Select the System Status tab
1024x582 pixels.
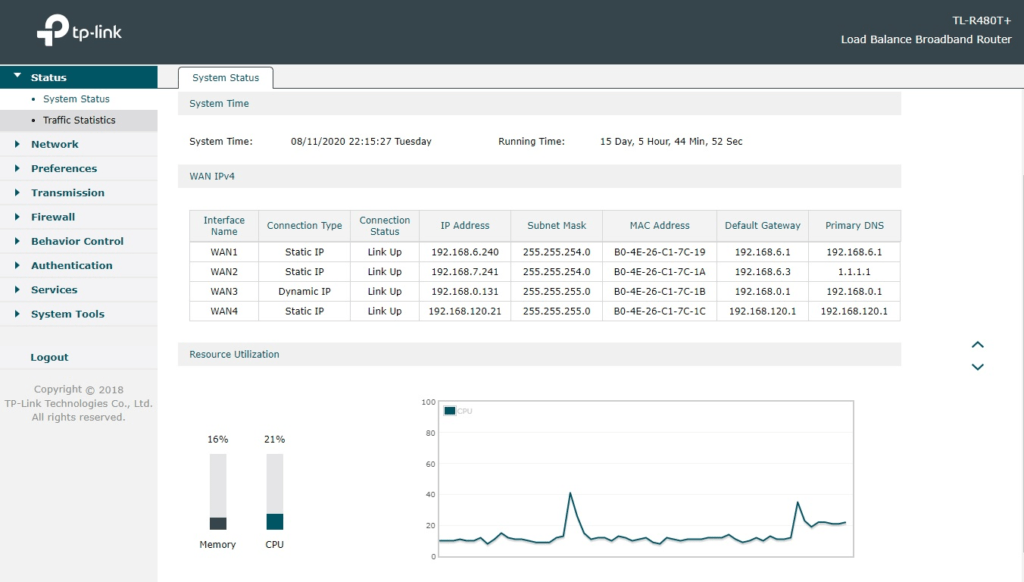pos(225,78)
